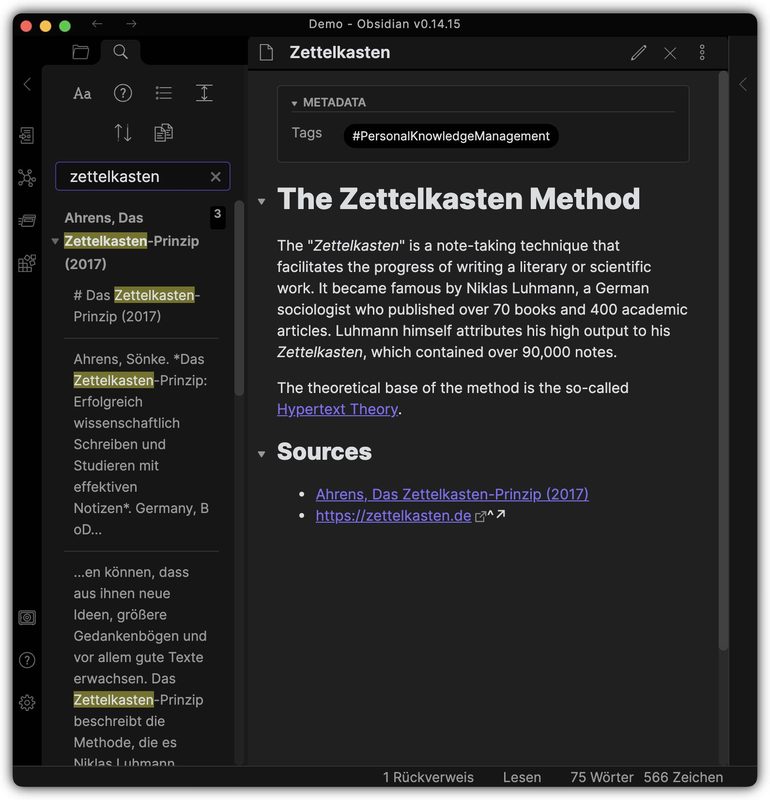
Task: Click the Zettelkasten note title
Action: [339, 53]
